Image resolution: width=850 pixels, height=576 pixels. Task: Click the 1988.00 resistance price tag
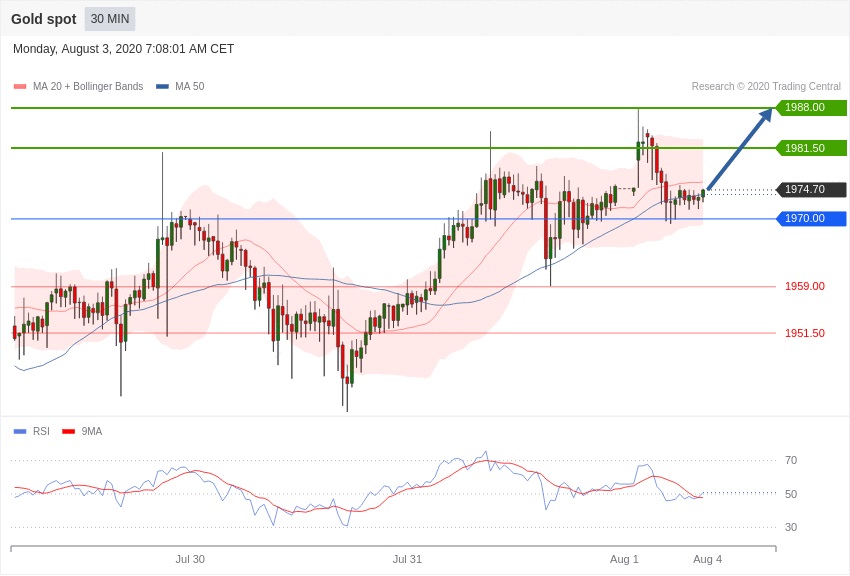click(811, 107)
